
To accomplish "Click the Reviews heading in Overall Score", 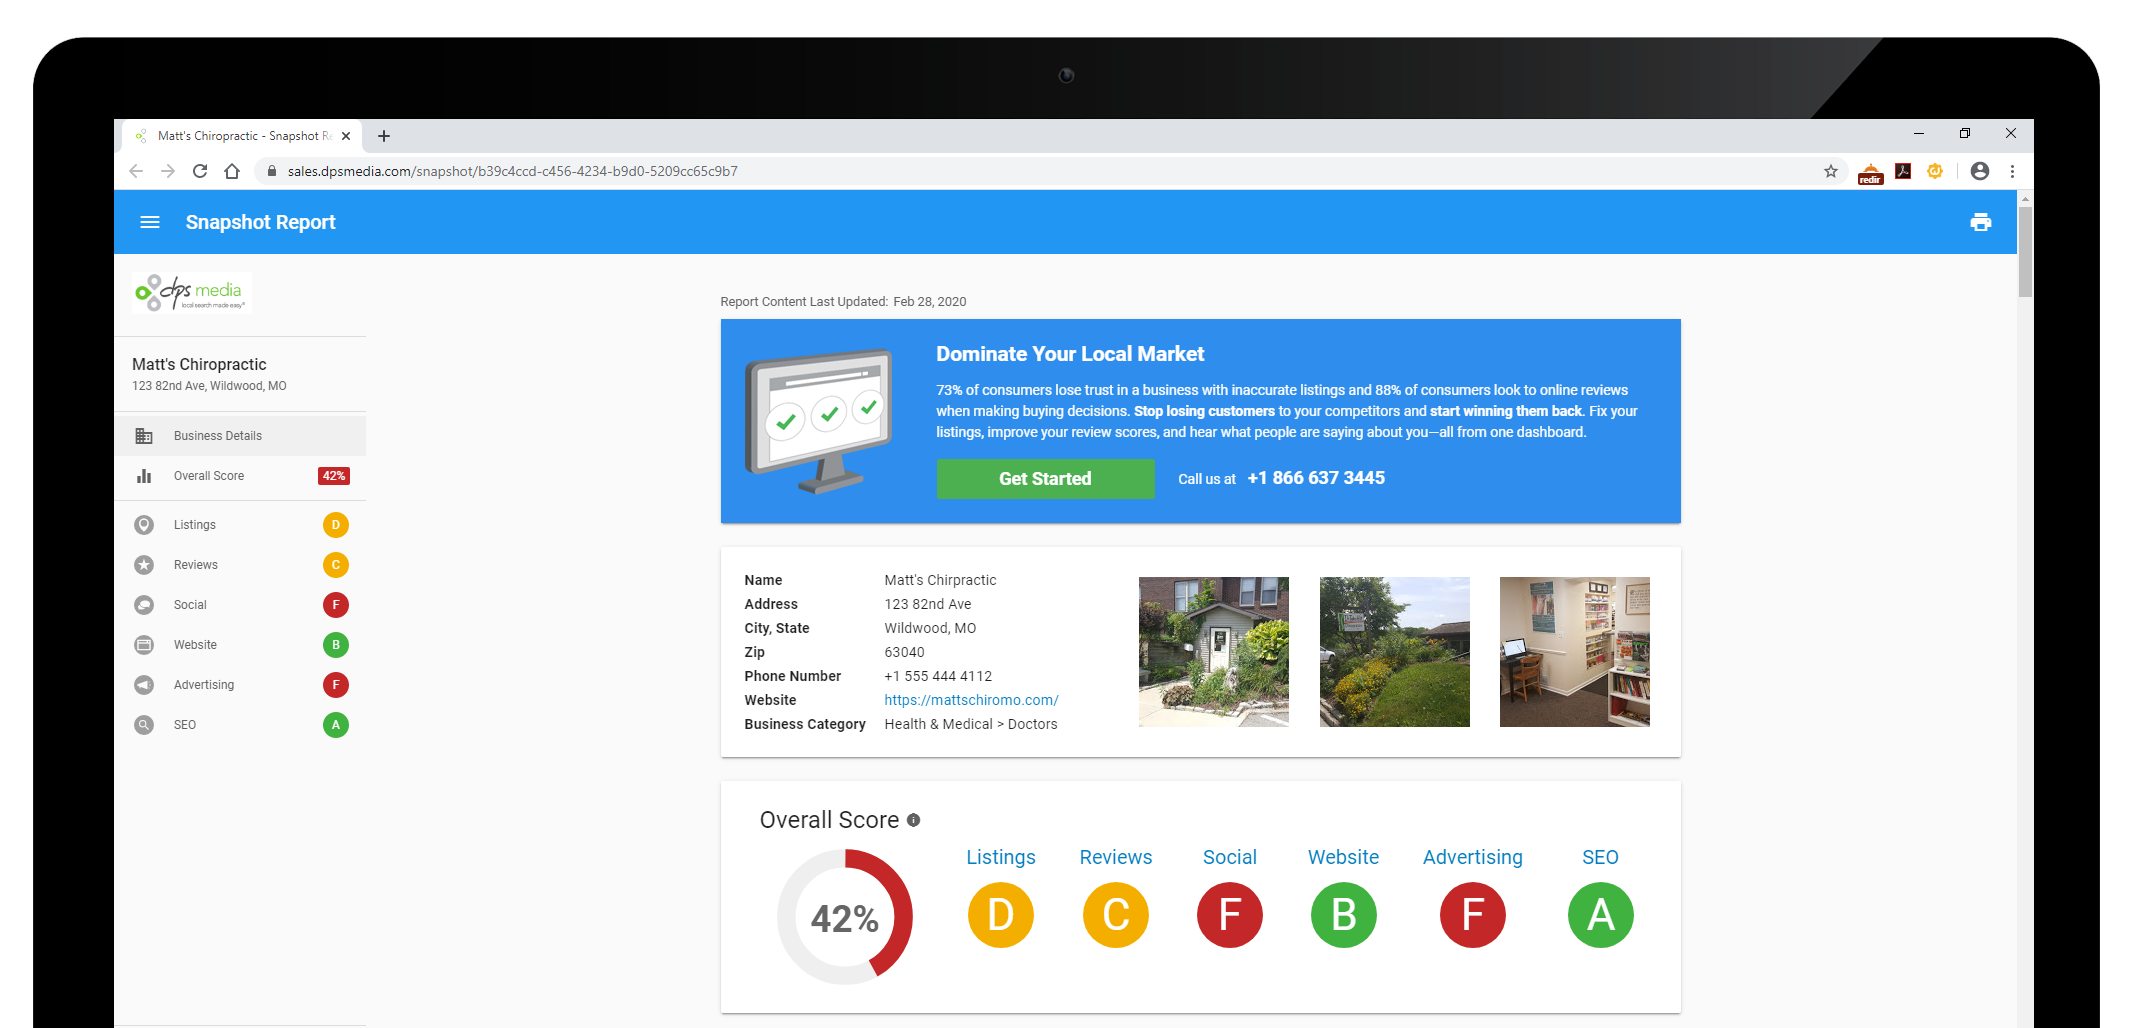I will tap(1115, 857).
